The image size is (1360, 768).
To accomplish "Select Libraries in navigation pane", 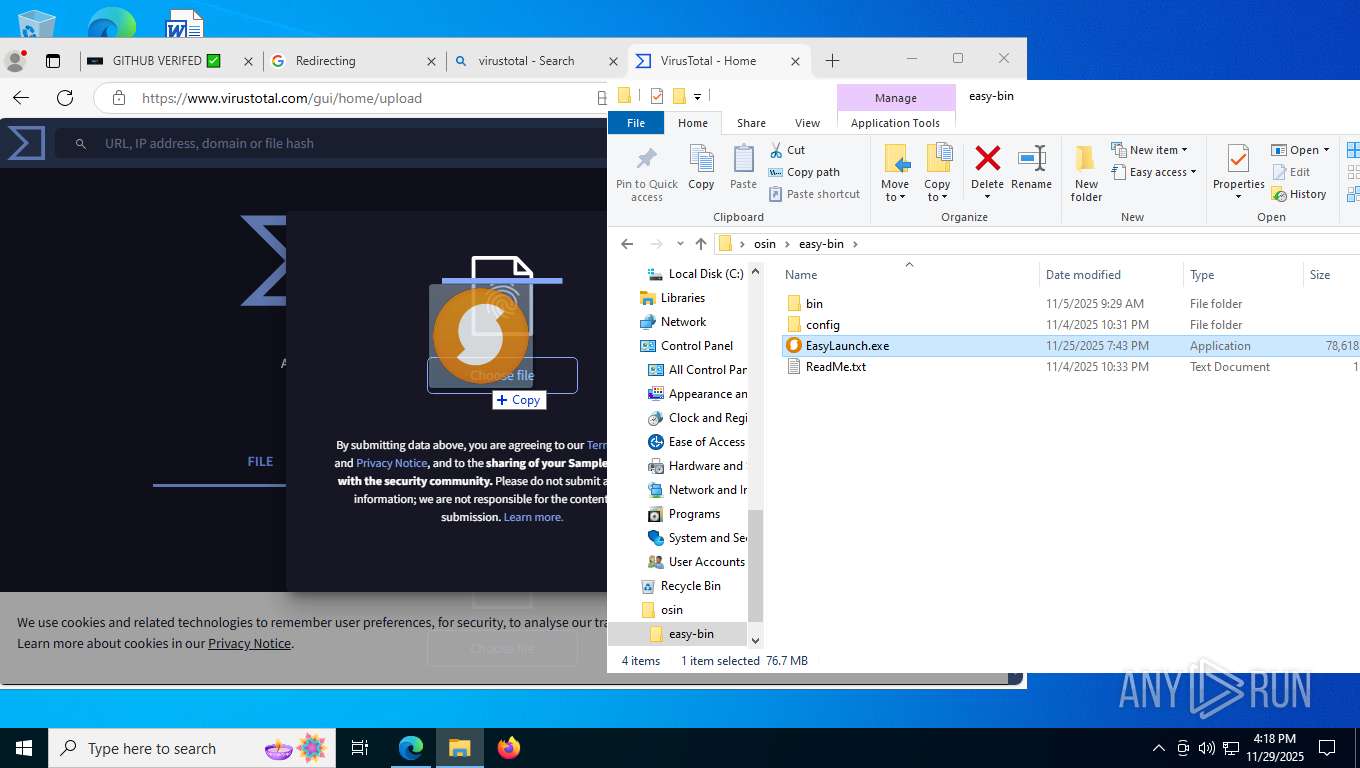I will [x=682, y=298].
